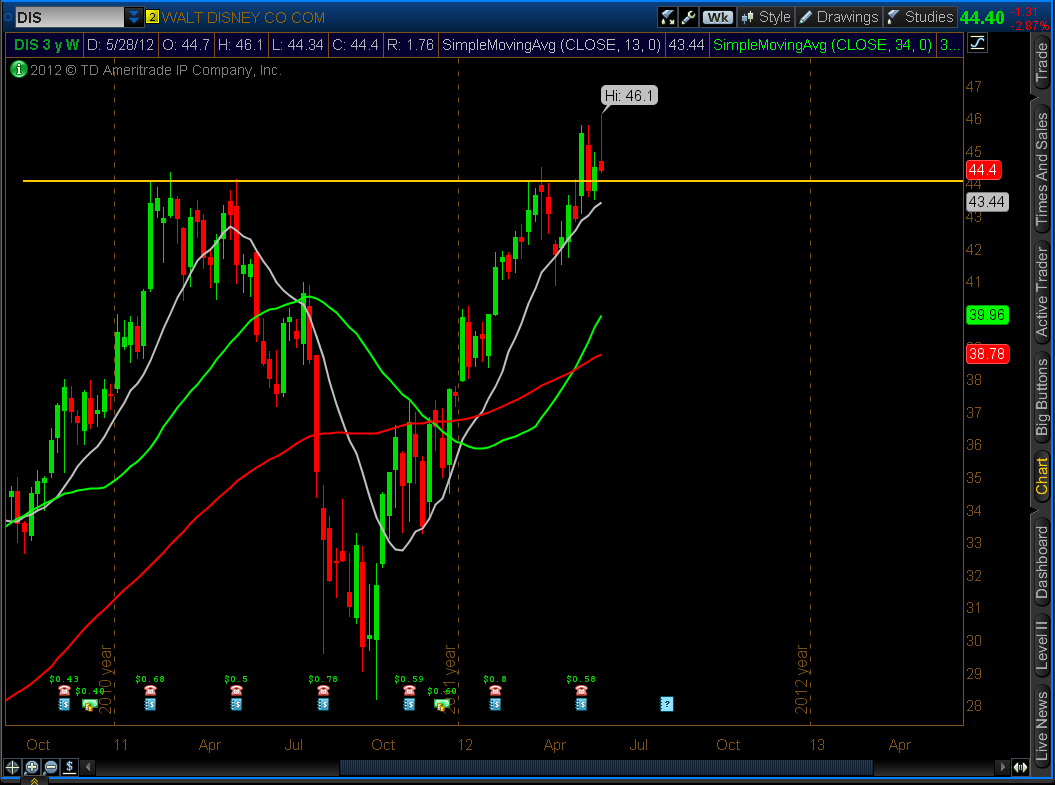
Task: Click the dollar sign price tool icon
Action: (69, 767)
